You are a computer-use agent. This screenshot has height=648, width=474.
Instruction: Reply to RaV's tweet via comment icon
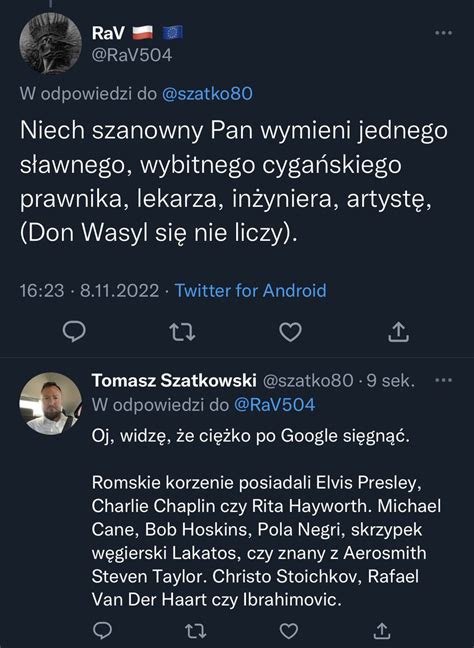point(74,331)
